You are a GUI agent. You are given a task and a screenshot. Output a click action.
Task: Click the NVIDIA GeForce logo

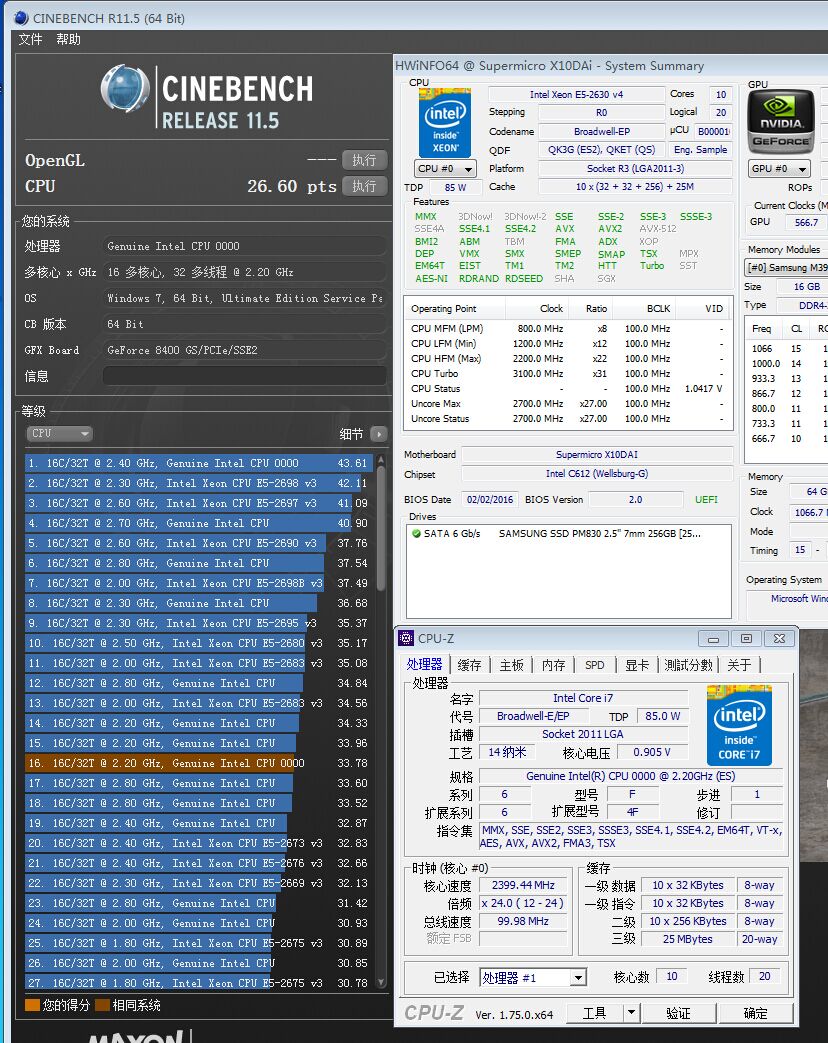(x=781, y=122)
